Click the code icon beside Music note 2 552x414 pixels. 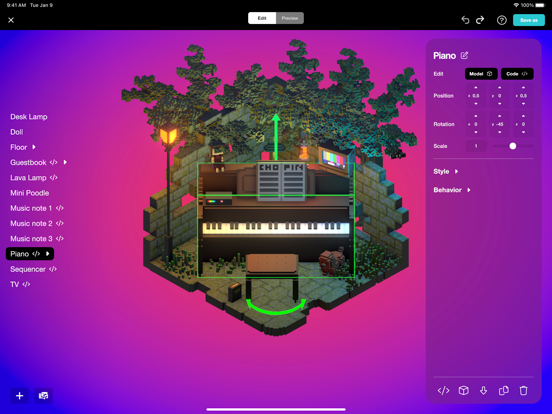(x=59, y=224)
